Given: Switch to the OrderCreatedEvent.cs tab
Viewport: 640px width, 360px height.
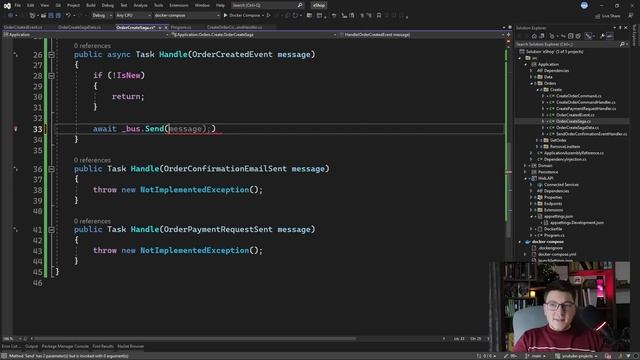Looking at the screenshot, I should (x=23, y=27).
